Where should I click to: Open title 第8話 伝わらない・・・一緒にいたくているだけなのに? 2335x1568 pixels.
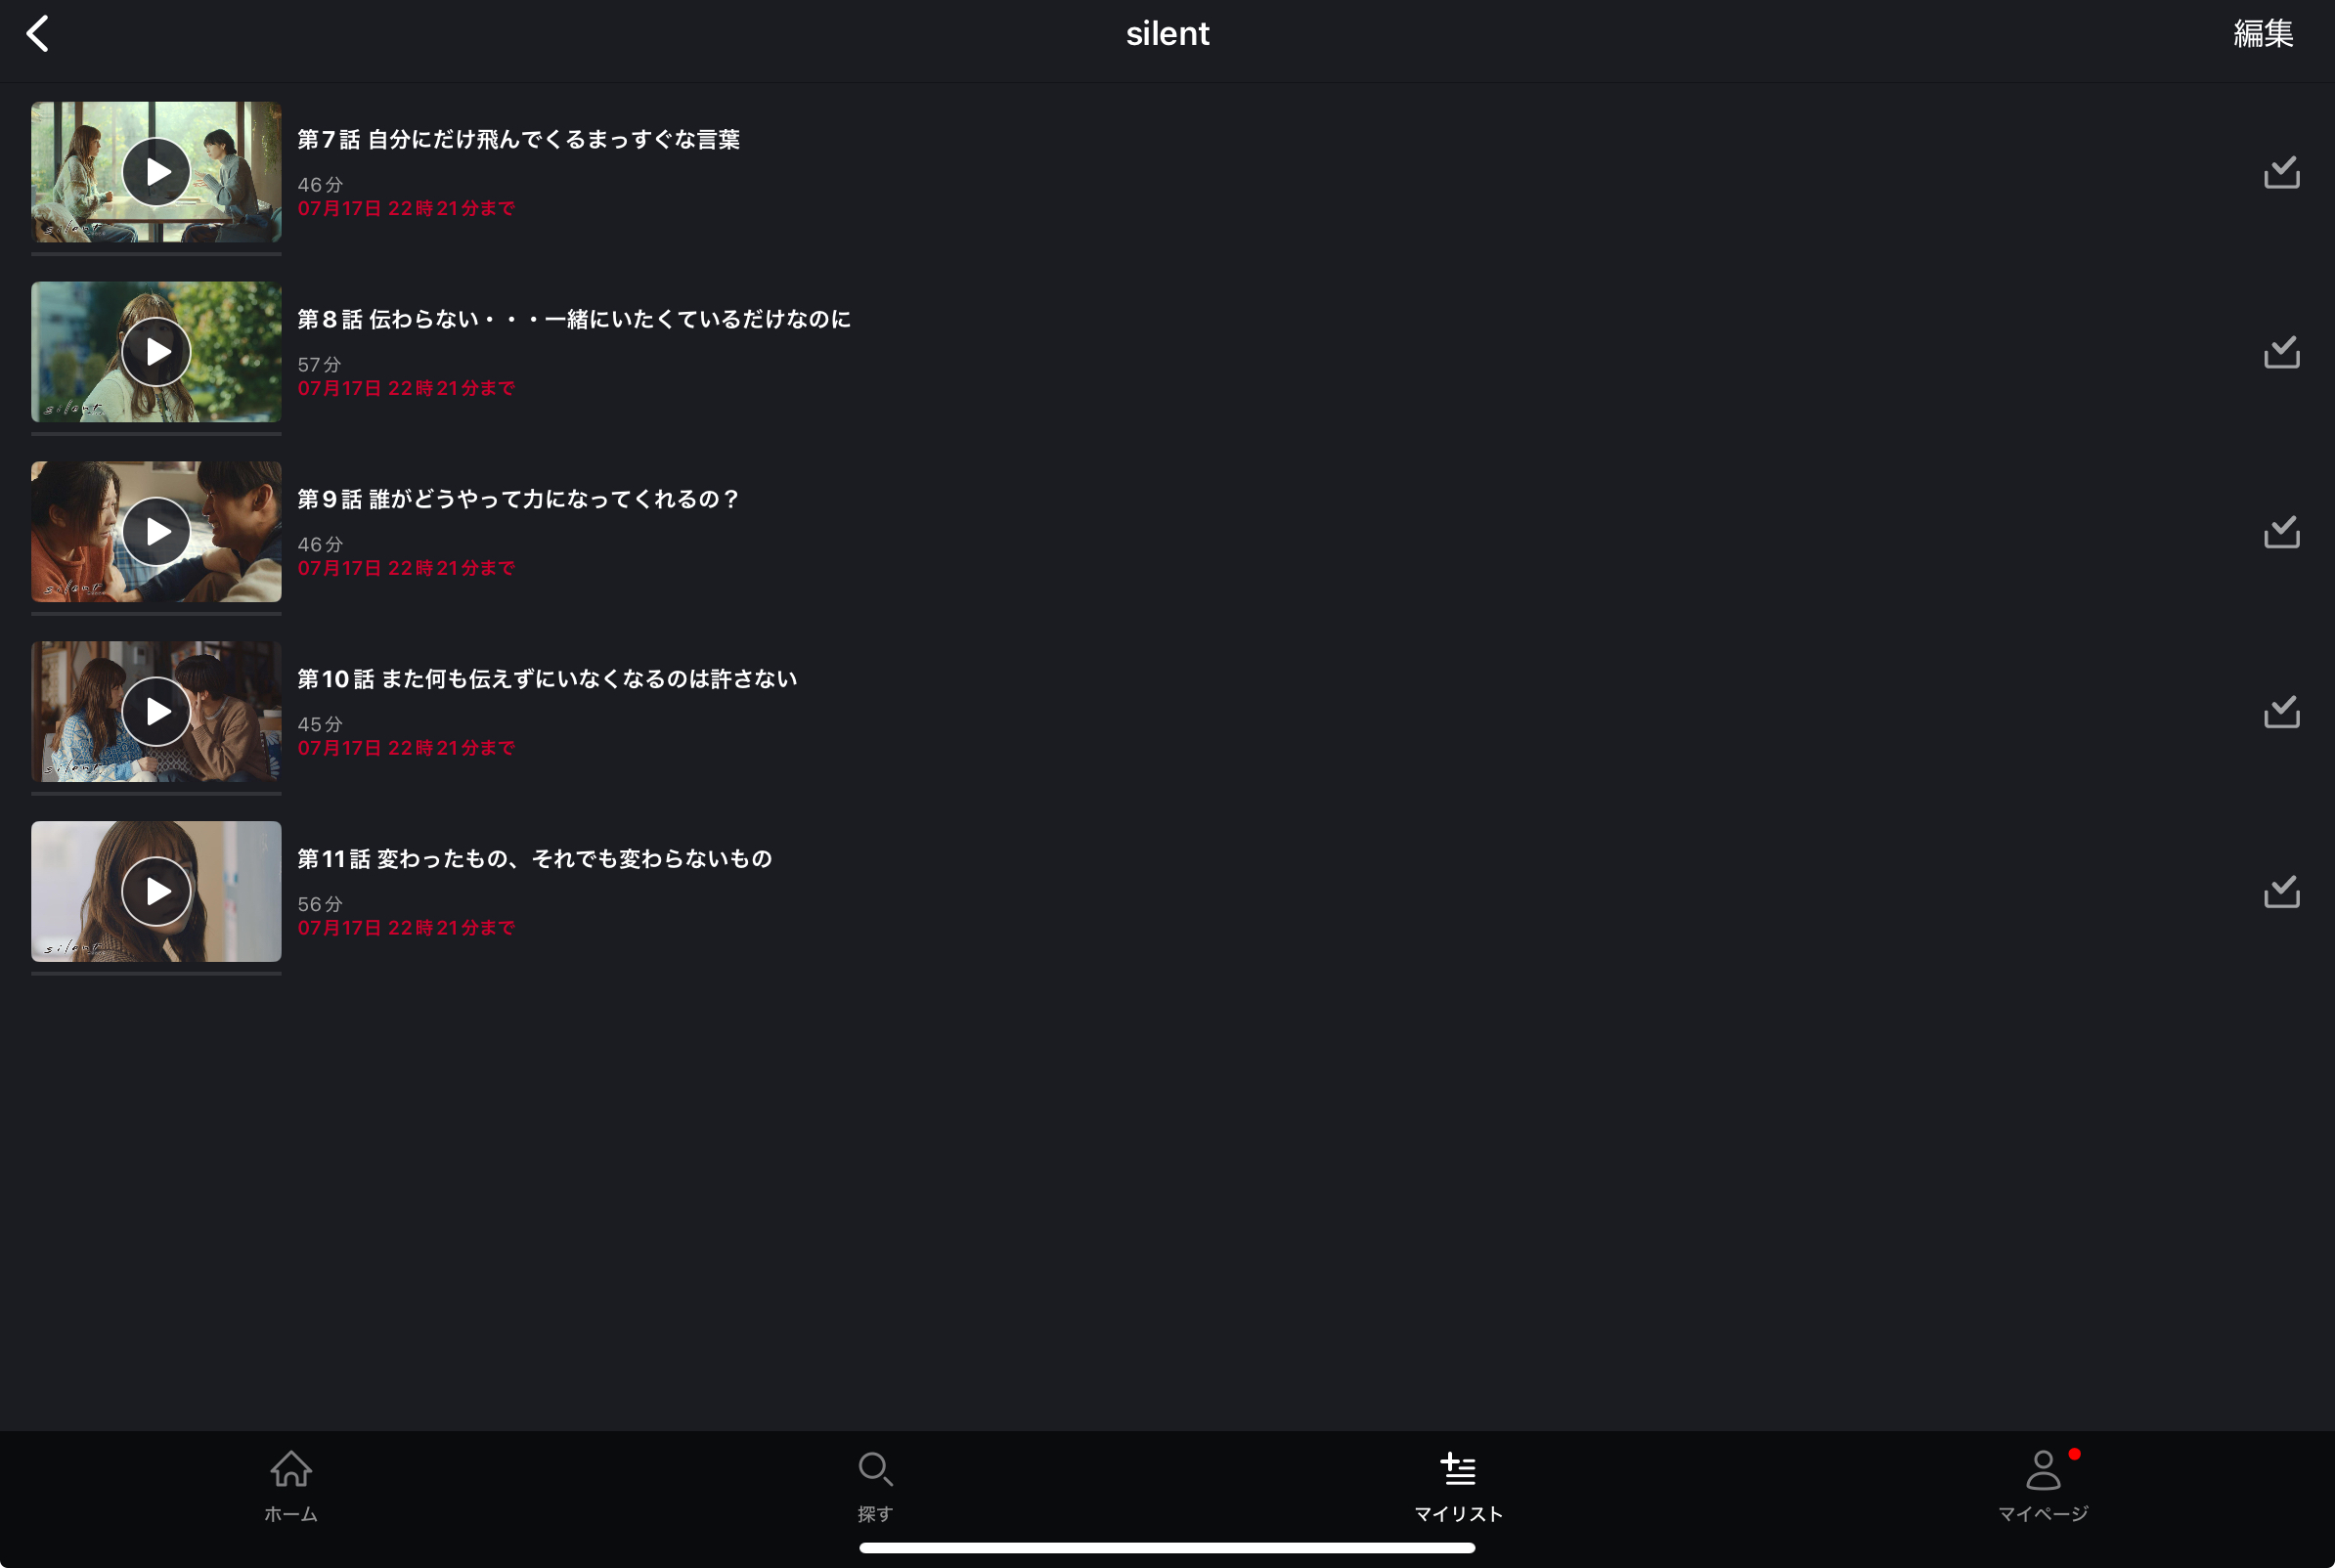[574, 319]
